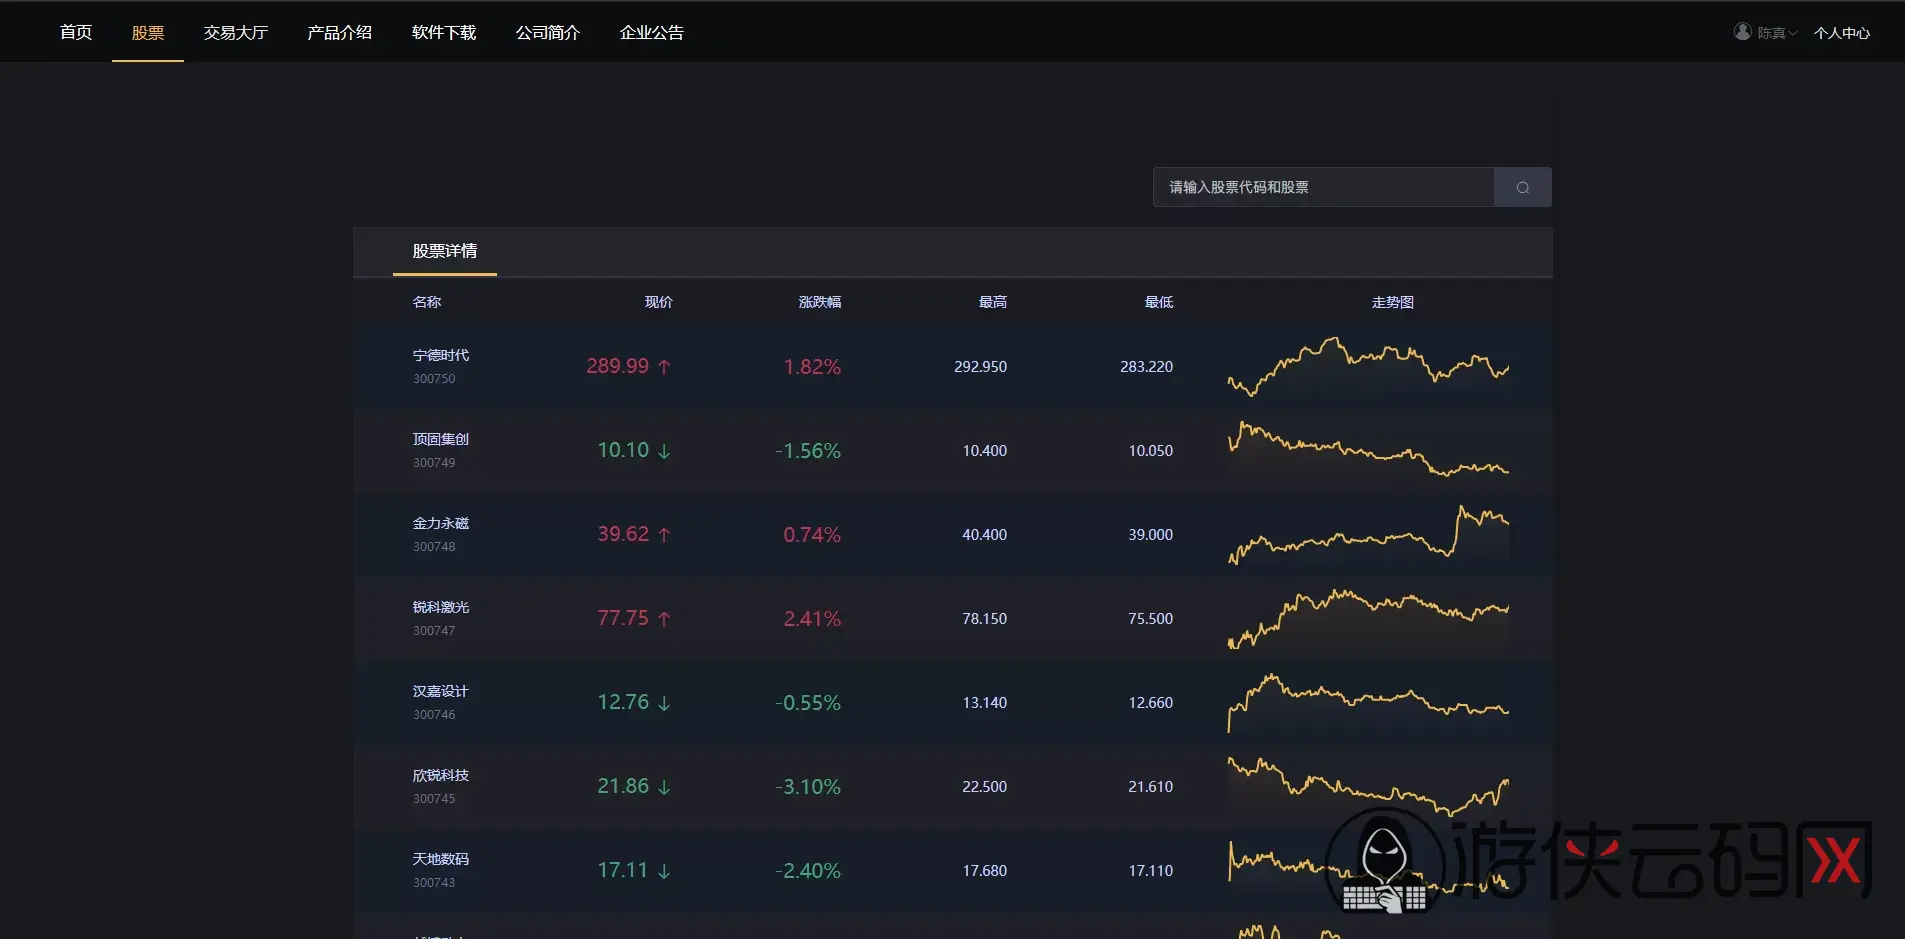Screen dimensions: 1905x939
Task: Click the user avatar icon
Action: coord(1742,32)
